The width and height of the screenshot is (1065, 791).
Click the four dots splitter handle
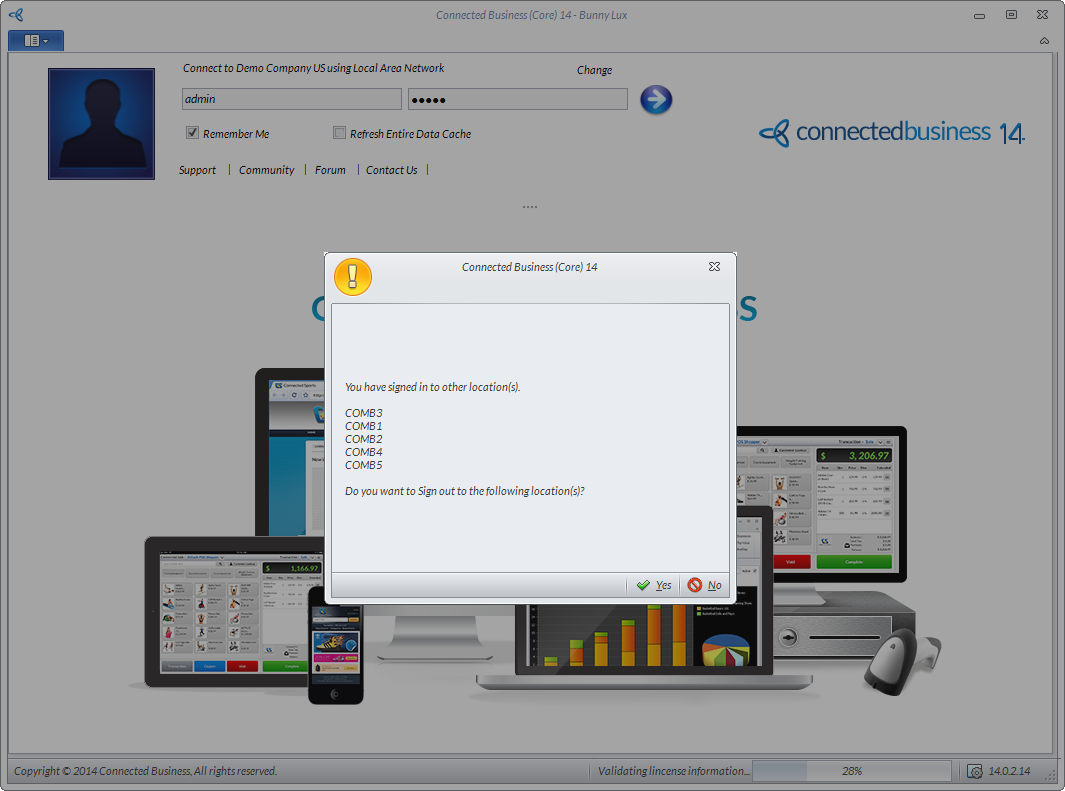530,206
